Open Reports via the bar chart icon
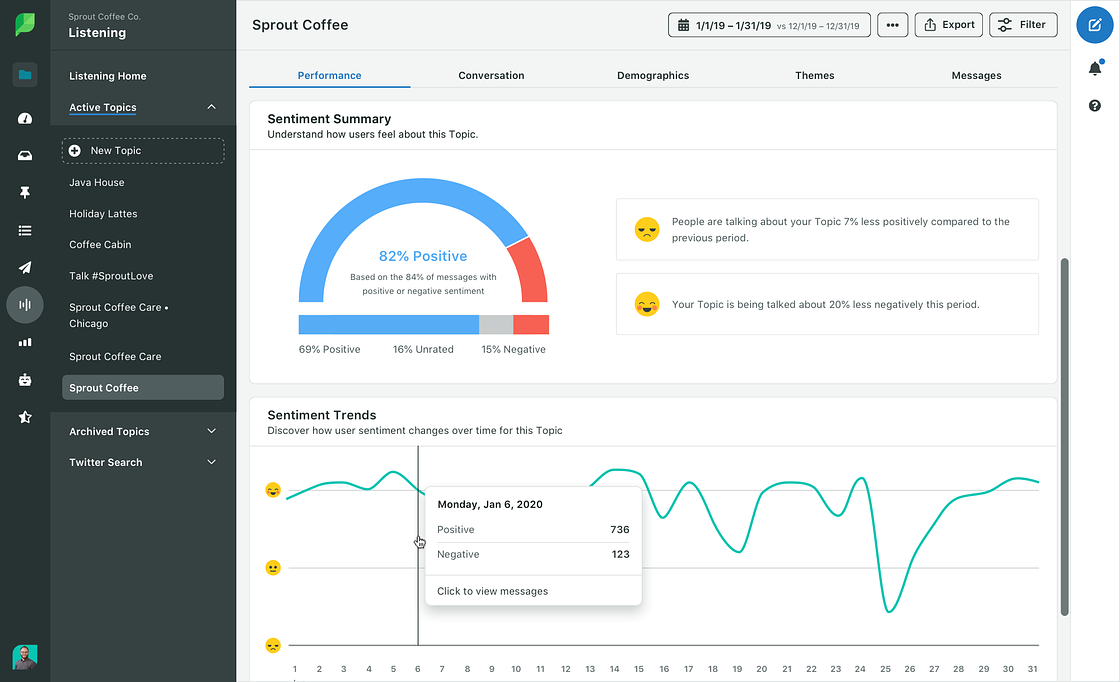This screenshot has height=682, width=1120. (x=24, y=342)
